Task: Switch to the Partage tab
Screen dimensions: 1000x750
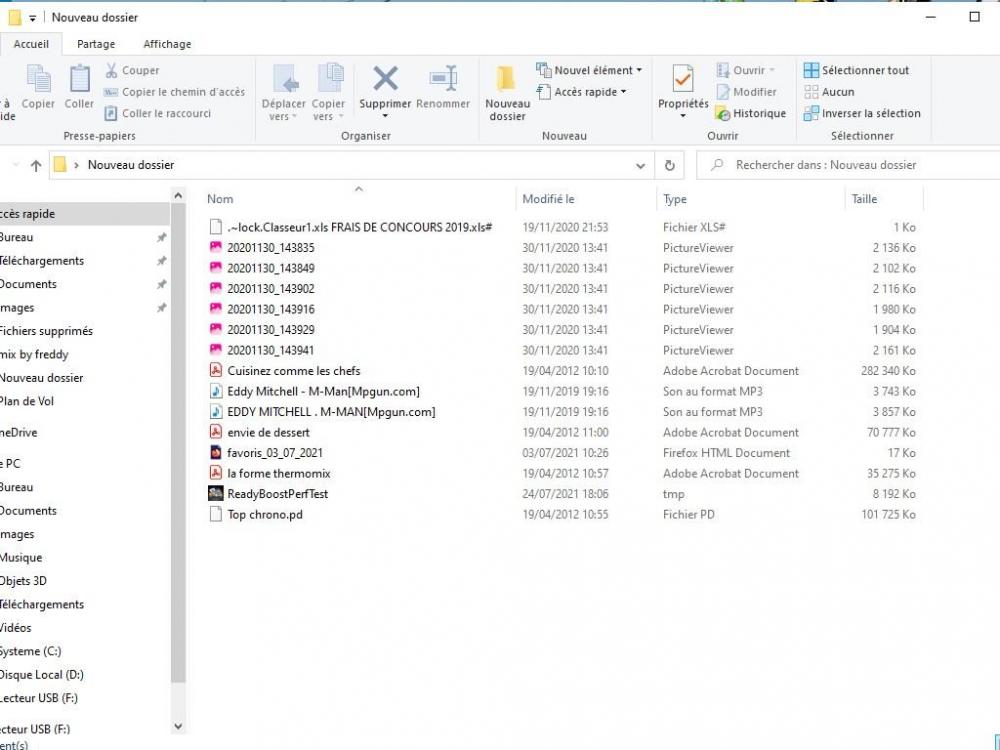Action: 96,44
